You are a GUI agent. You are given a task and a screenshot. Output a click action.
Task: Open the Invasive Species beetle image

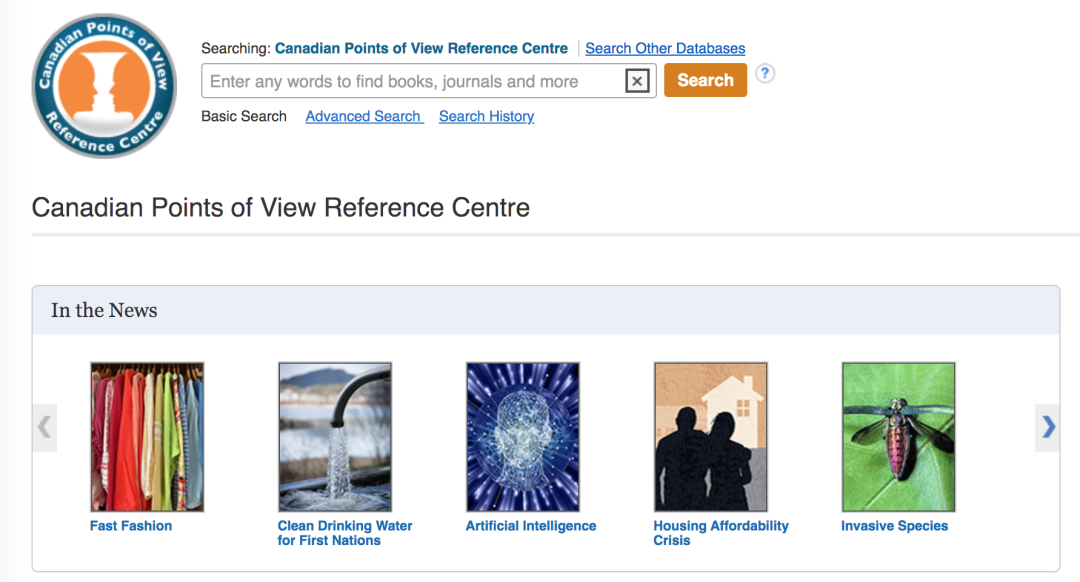coord(898,437)
